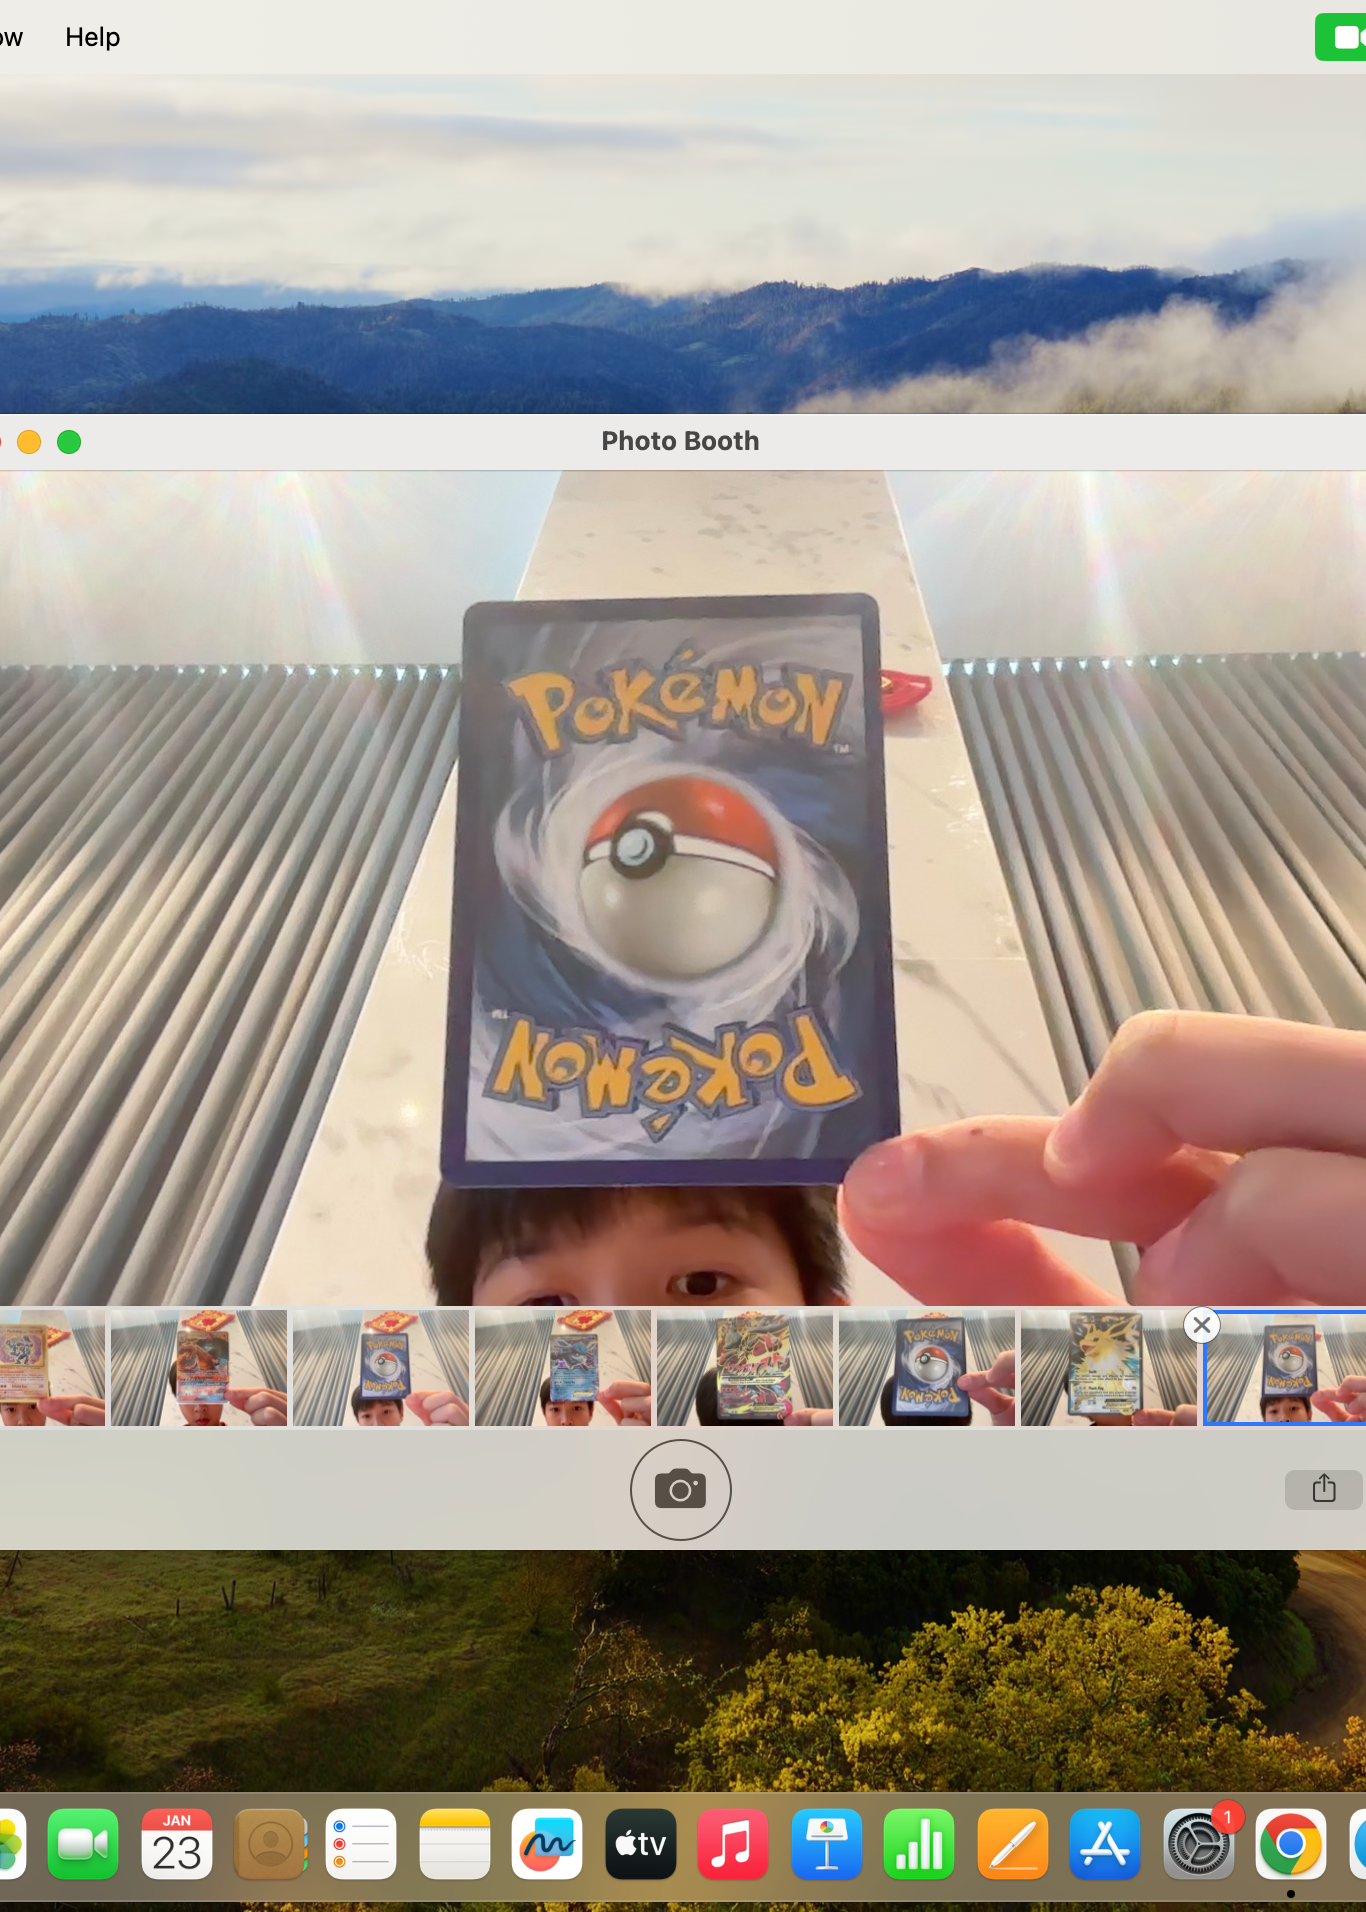Switch to Google Chrome in the Dock
The image size is (1366, 1912).
(1290, 1845)
